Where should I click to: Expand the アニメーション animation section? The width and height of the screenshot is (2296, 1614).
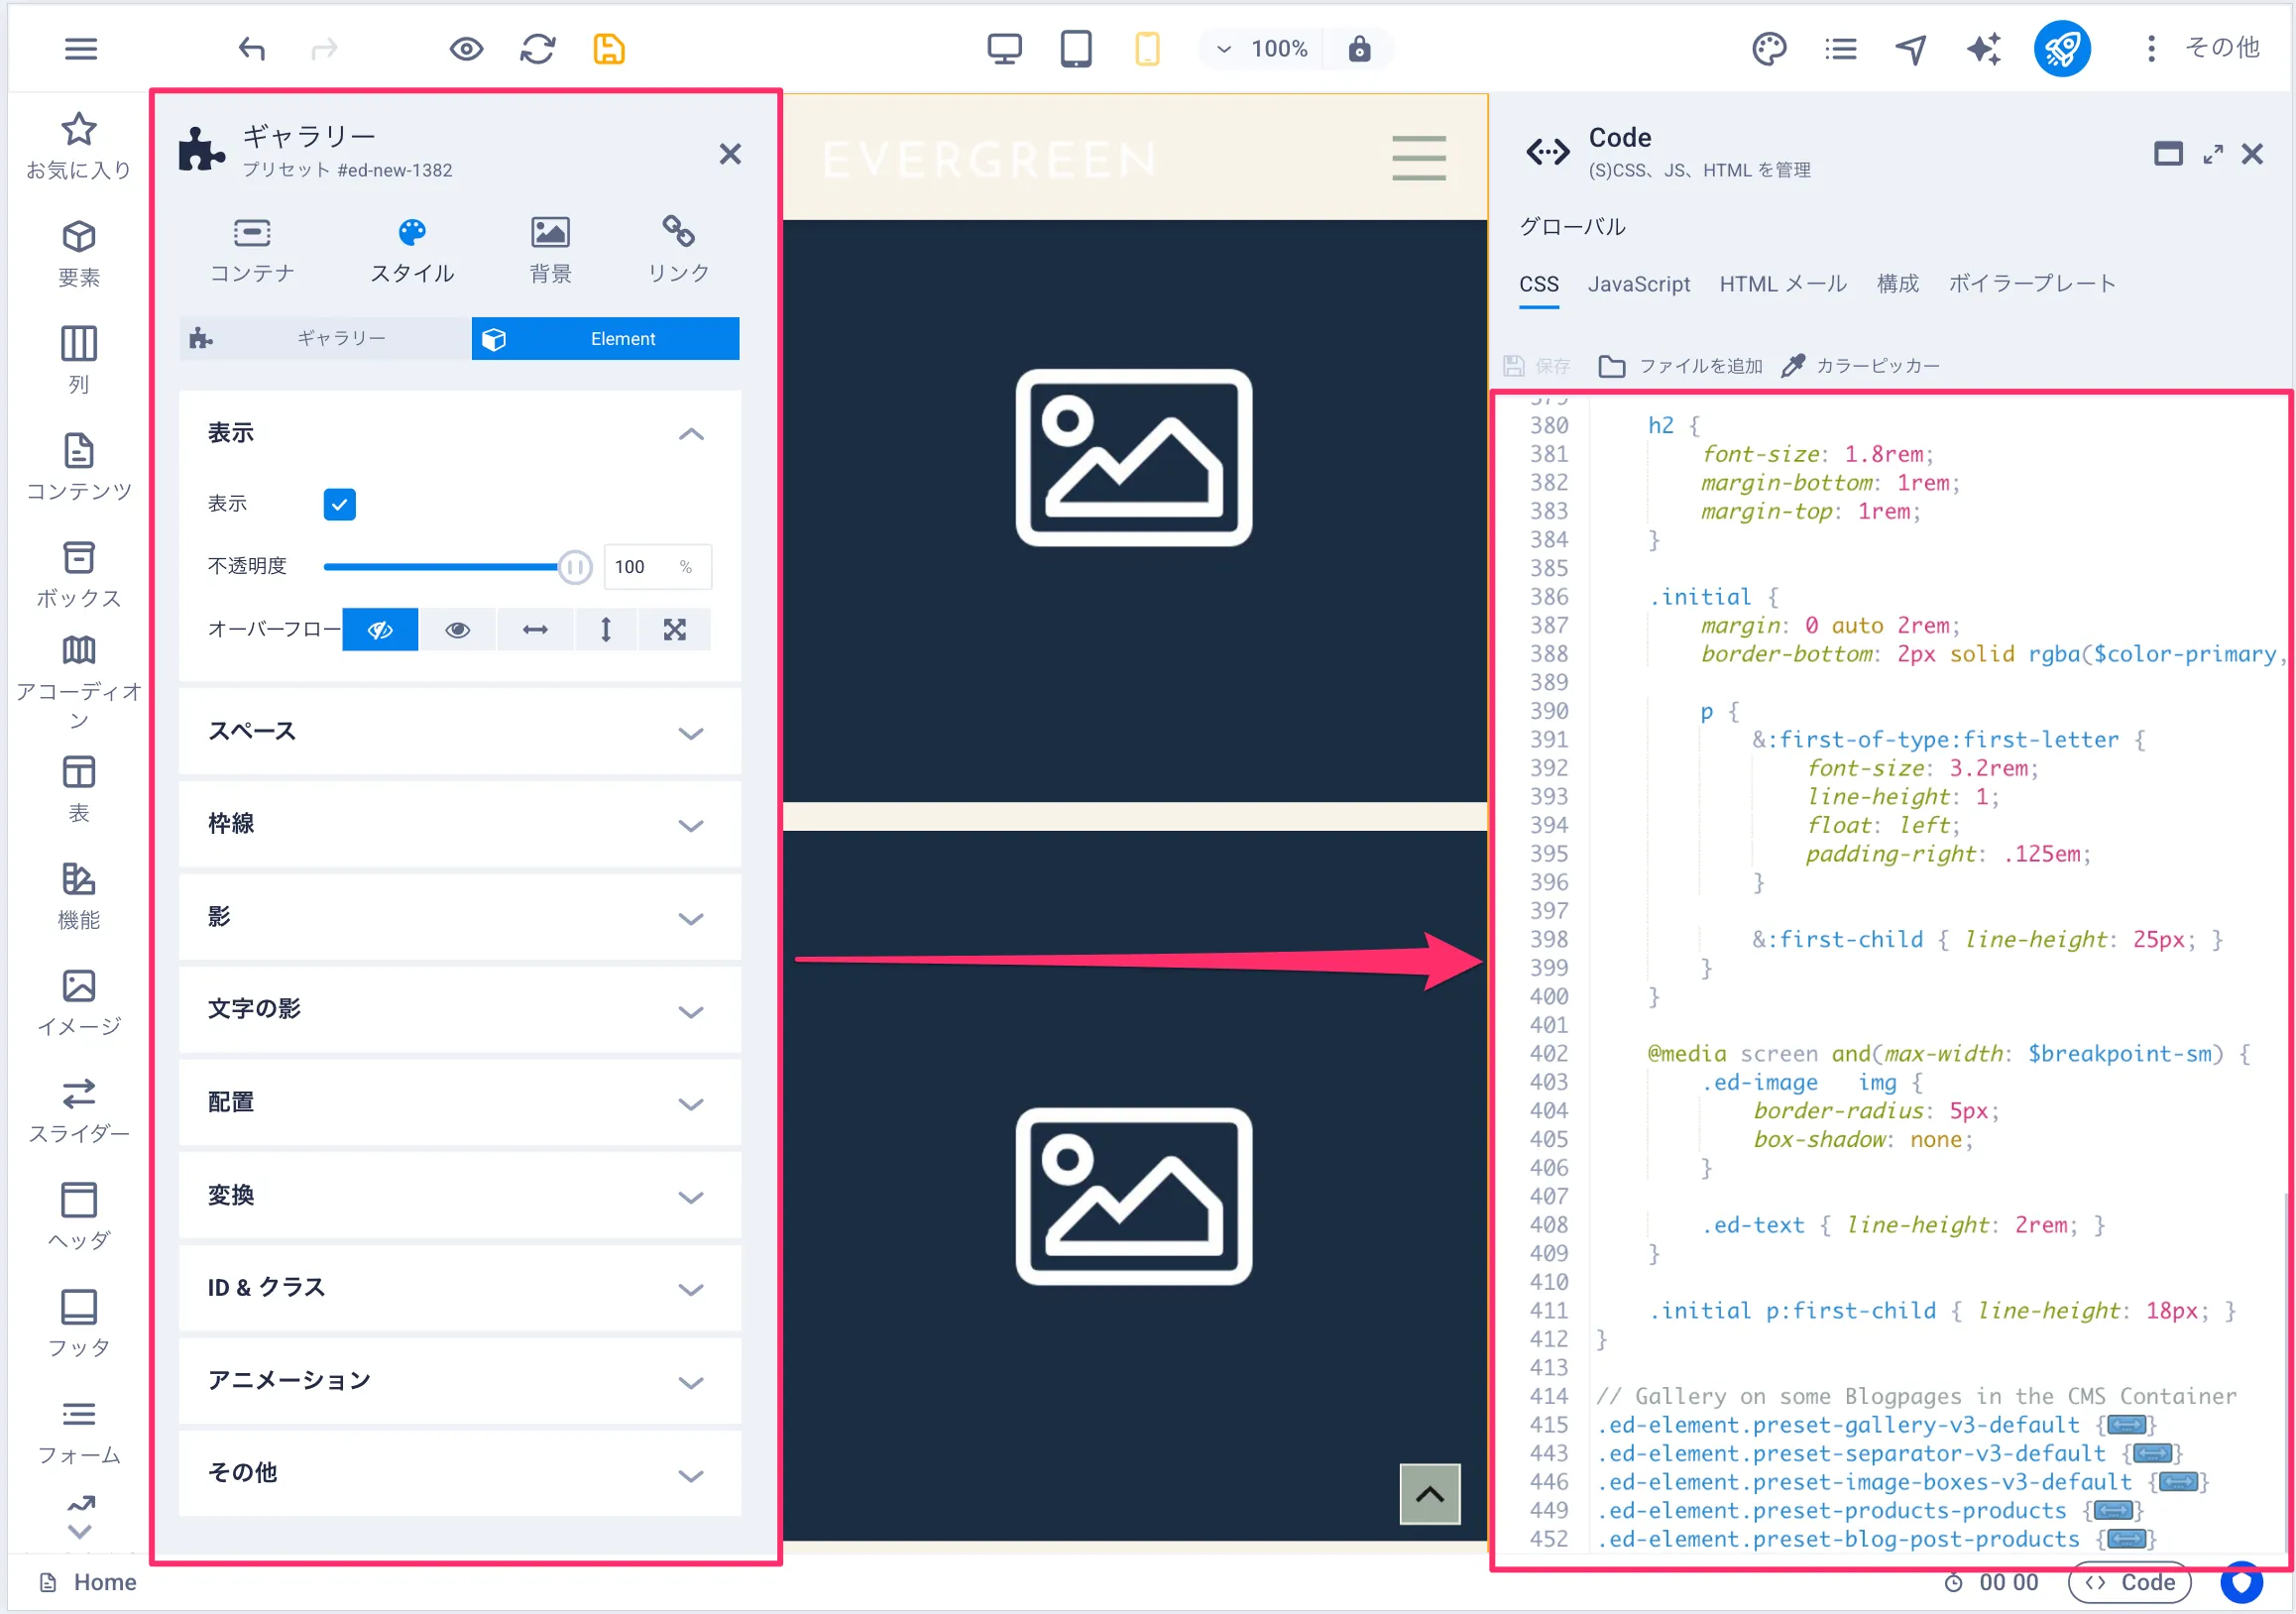tap(460, 1381)
